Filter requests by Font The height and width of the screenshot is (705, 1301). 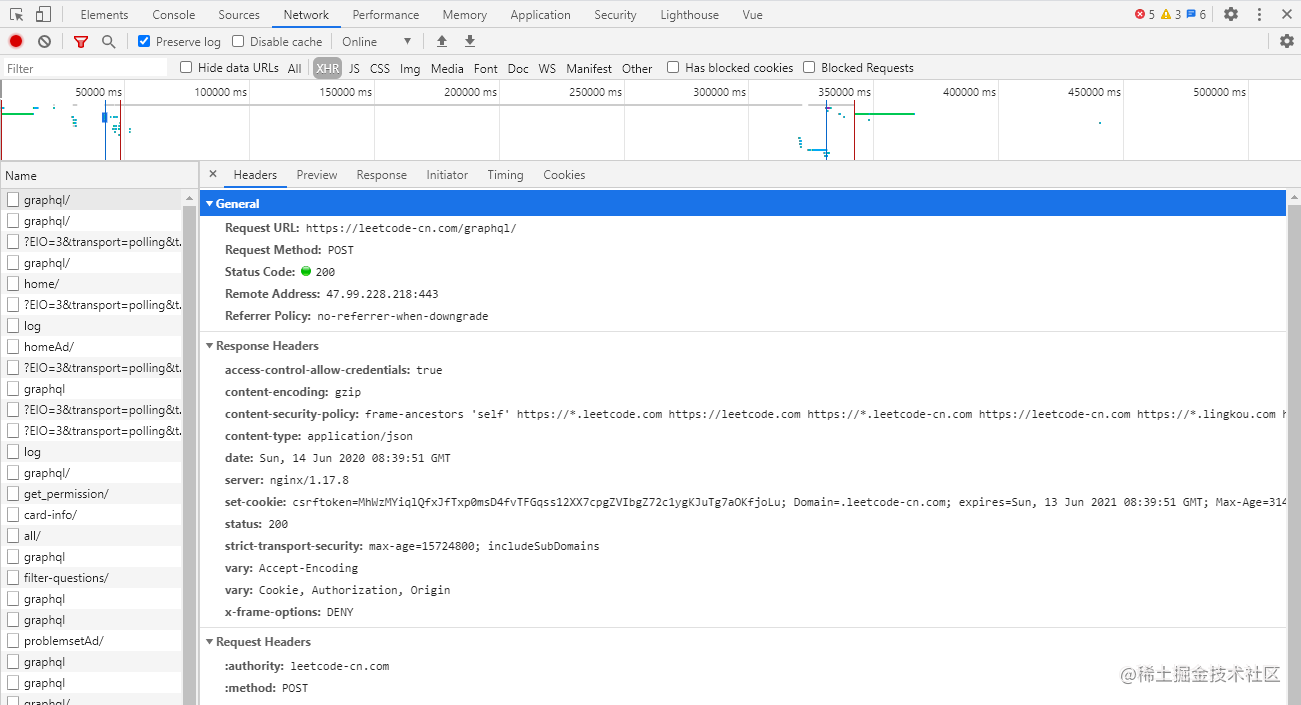coord(486,68)
